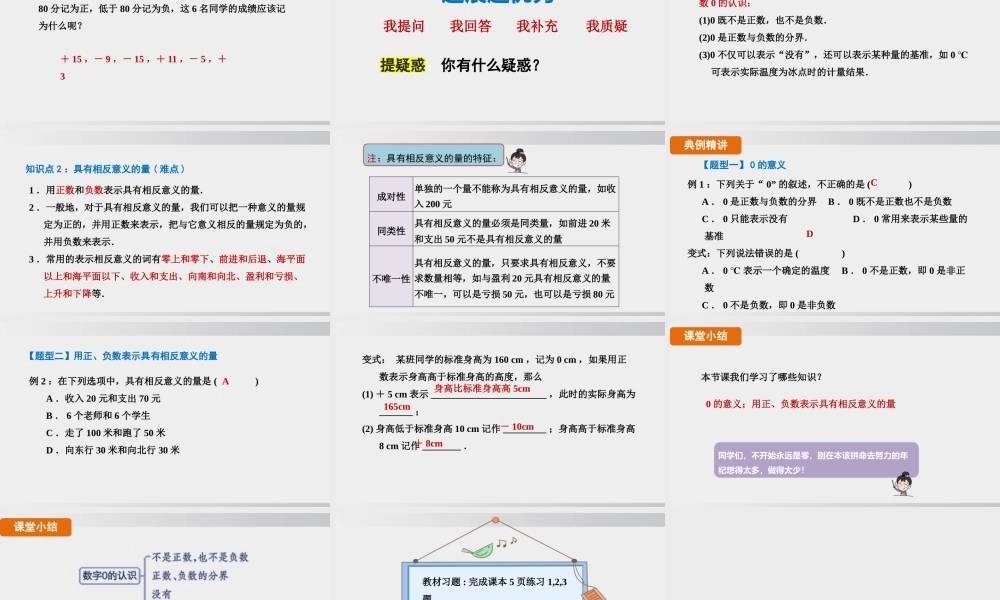Click the mind map branch 正数、负数的分界
1000x600 pixels.
[190, 576]
